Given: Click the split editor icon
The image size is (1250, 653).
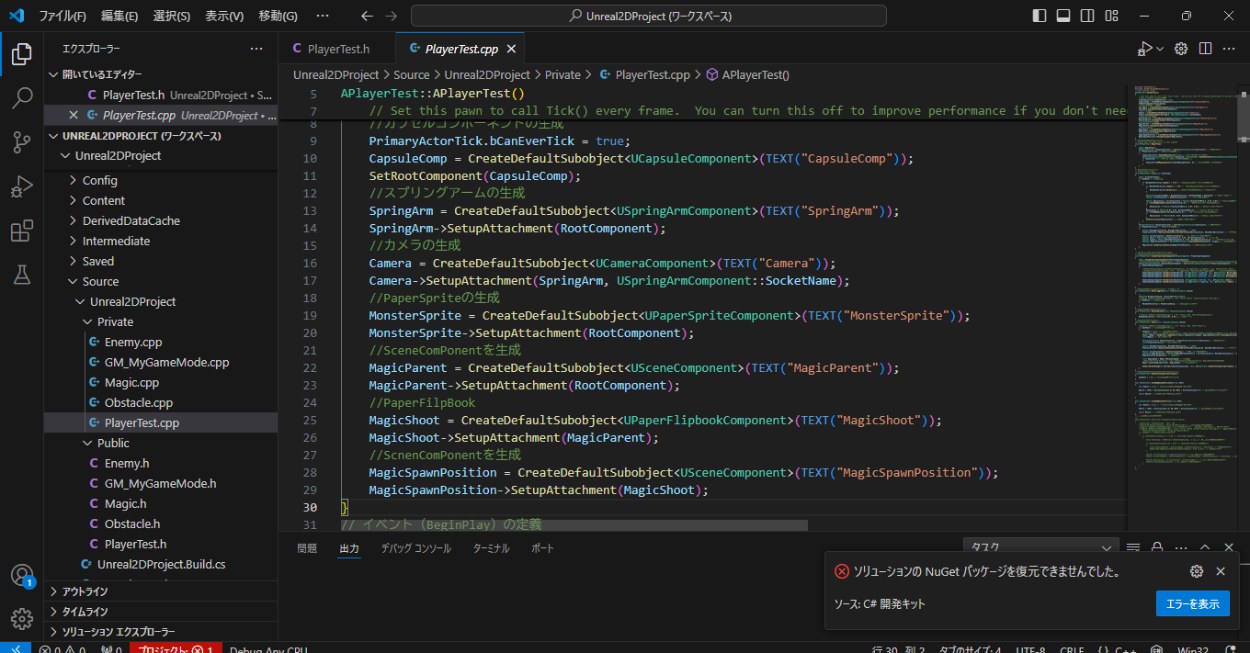Looking at the screenshot, I should pyautogui.click(x=1205, y=49).
